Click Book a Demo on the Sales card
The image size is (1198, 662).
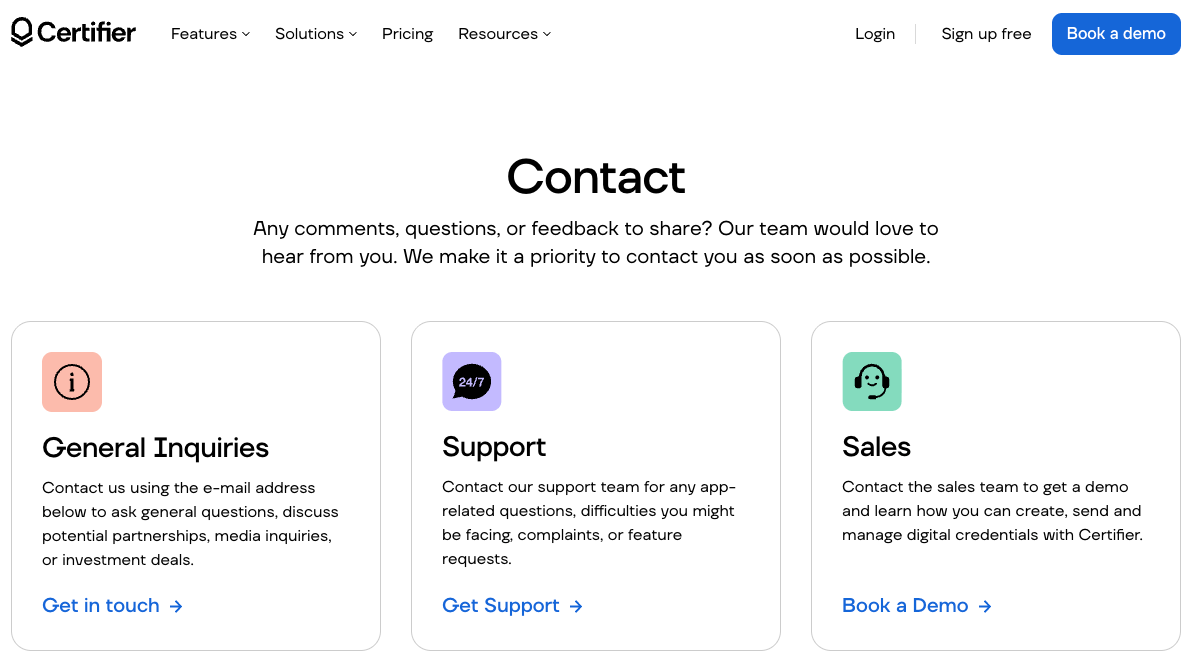pos(904,606)
